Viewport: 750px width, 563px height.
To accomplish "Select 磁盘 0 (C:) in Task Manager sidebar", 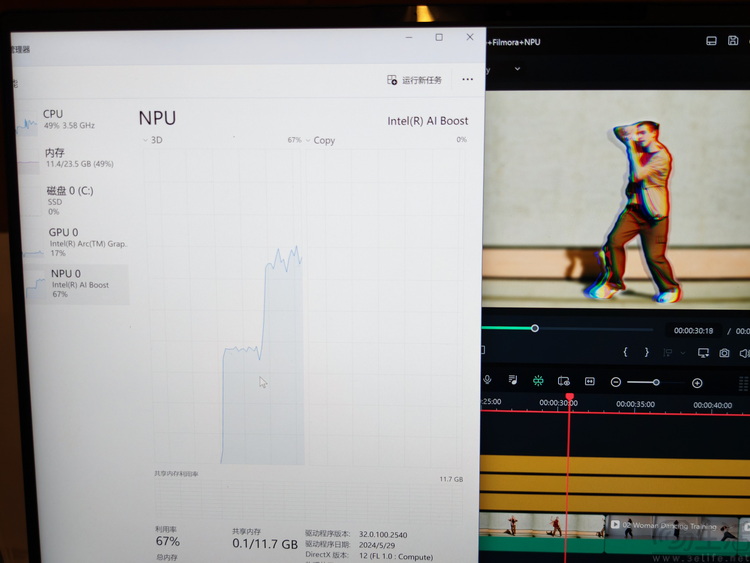I will pos(73,200).
